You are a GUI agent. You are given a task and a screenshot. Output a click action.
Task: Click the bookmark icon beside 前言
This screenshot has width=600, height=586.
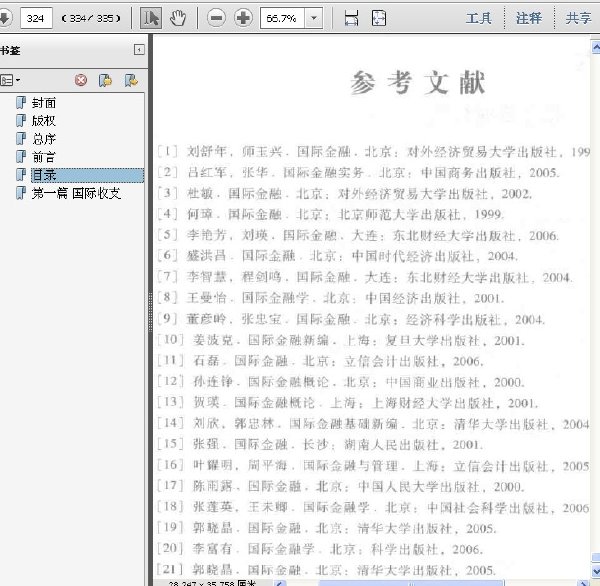pyautogui.click(x=21, y=157)
